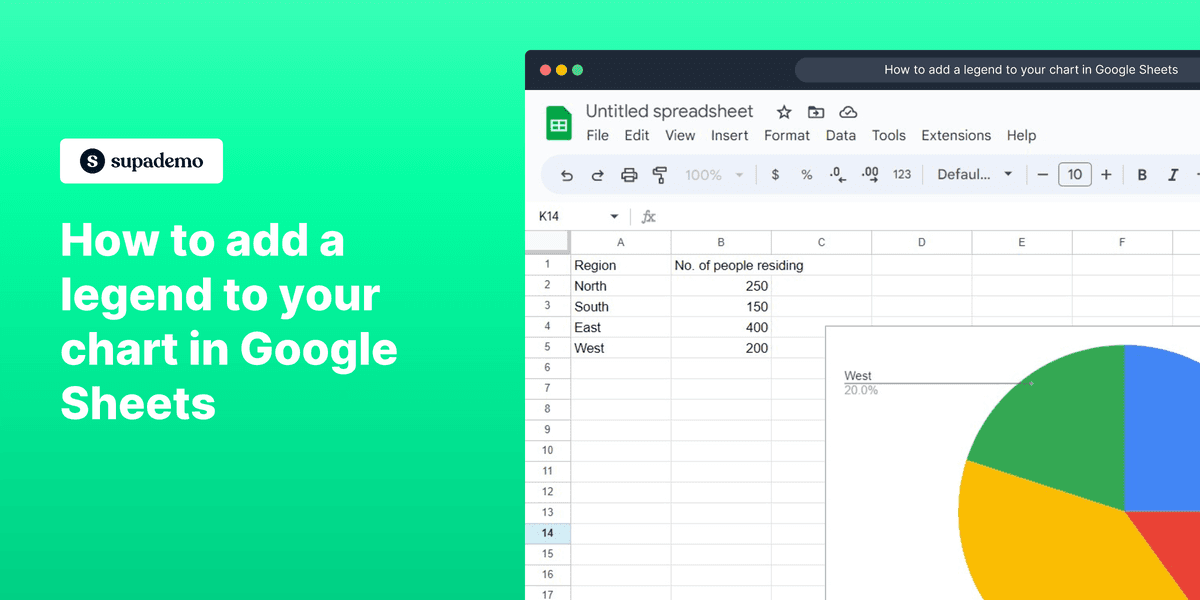
Task: Click the Undo icon in the toolbar
Action: [x=567, y=174]
